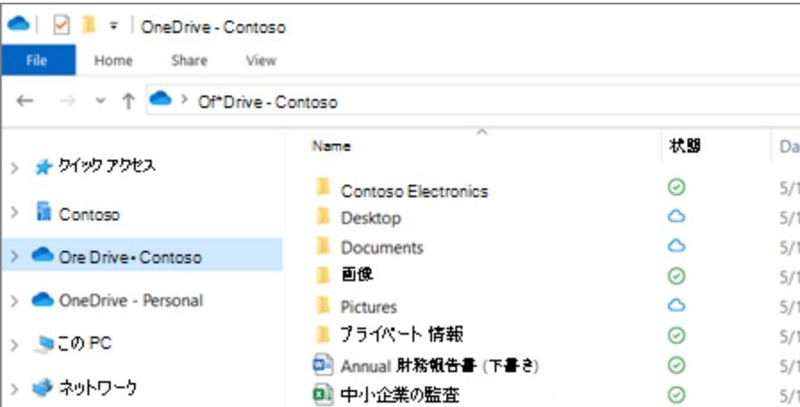Click the OneDrive cloud icon in title bar
Screen dimensions: 800x407
pyautogui.click(x=19, y=24)
